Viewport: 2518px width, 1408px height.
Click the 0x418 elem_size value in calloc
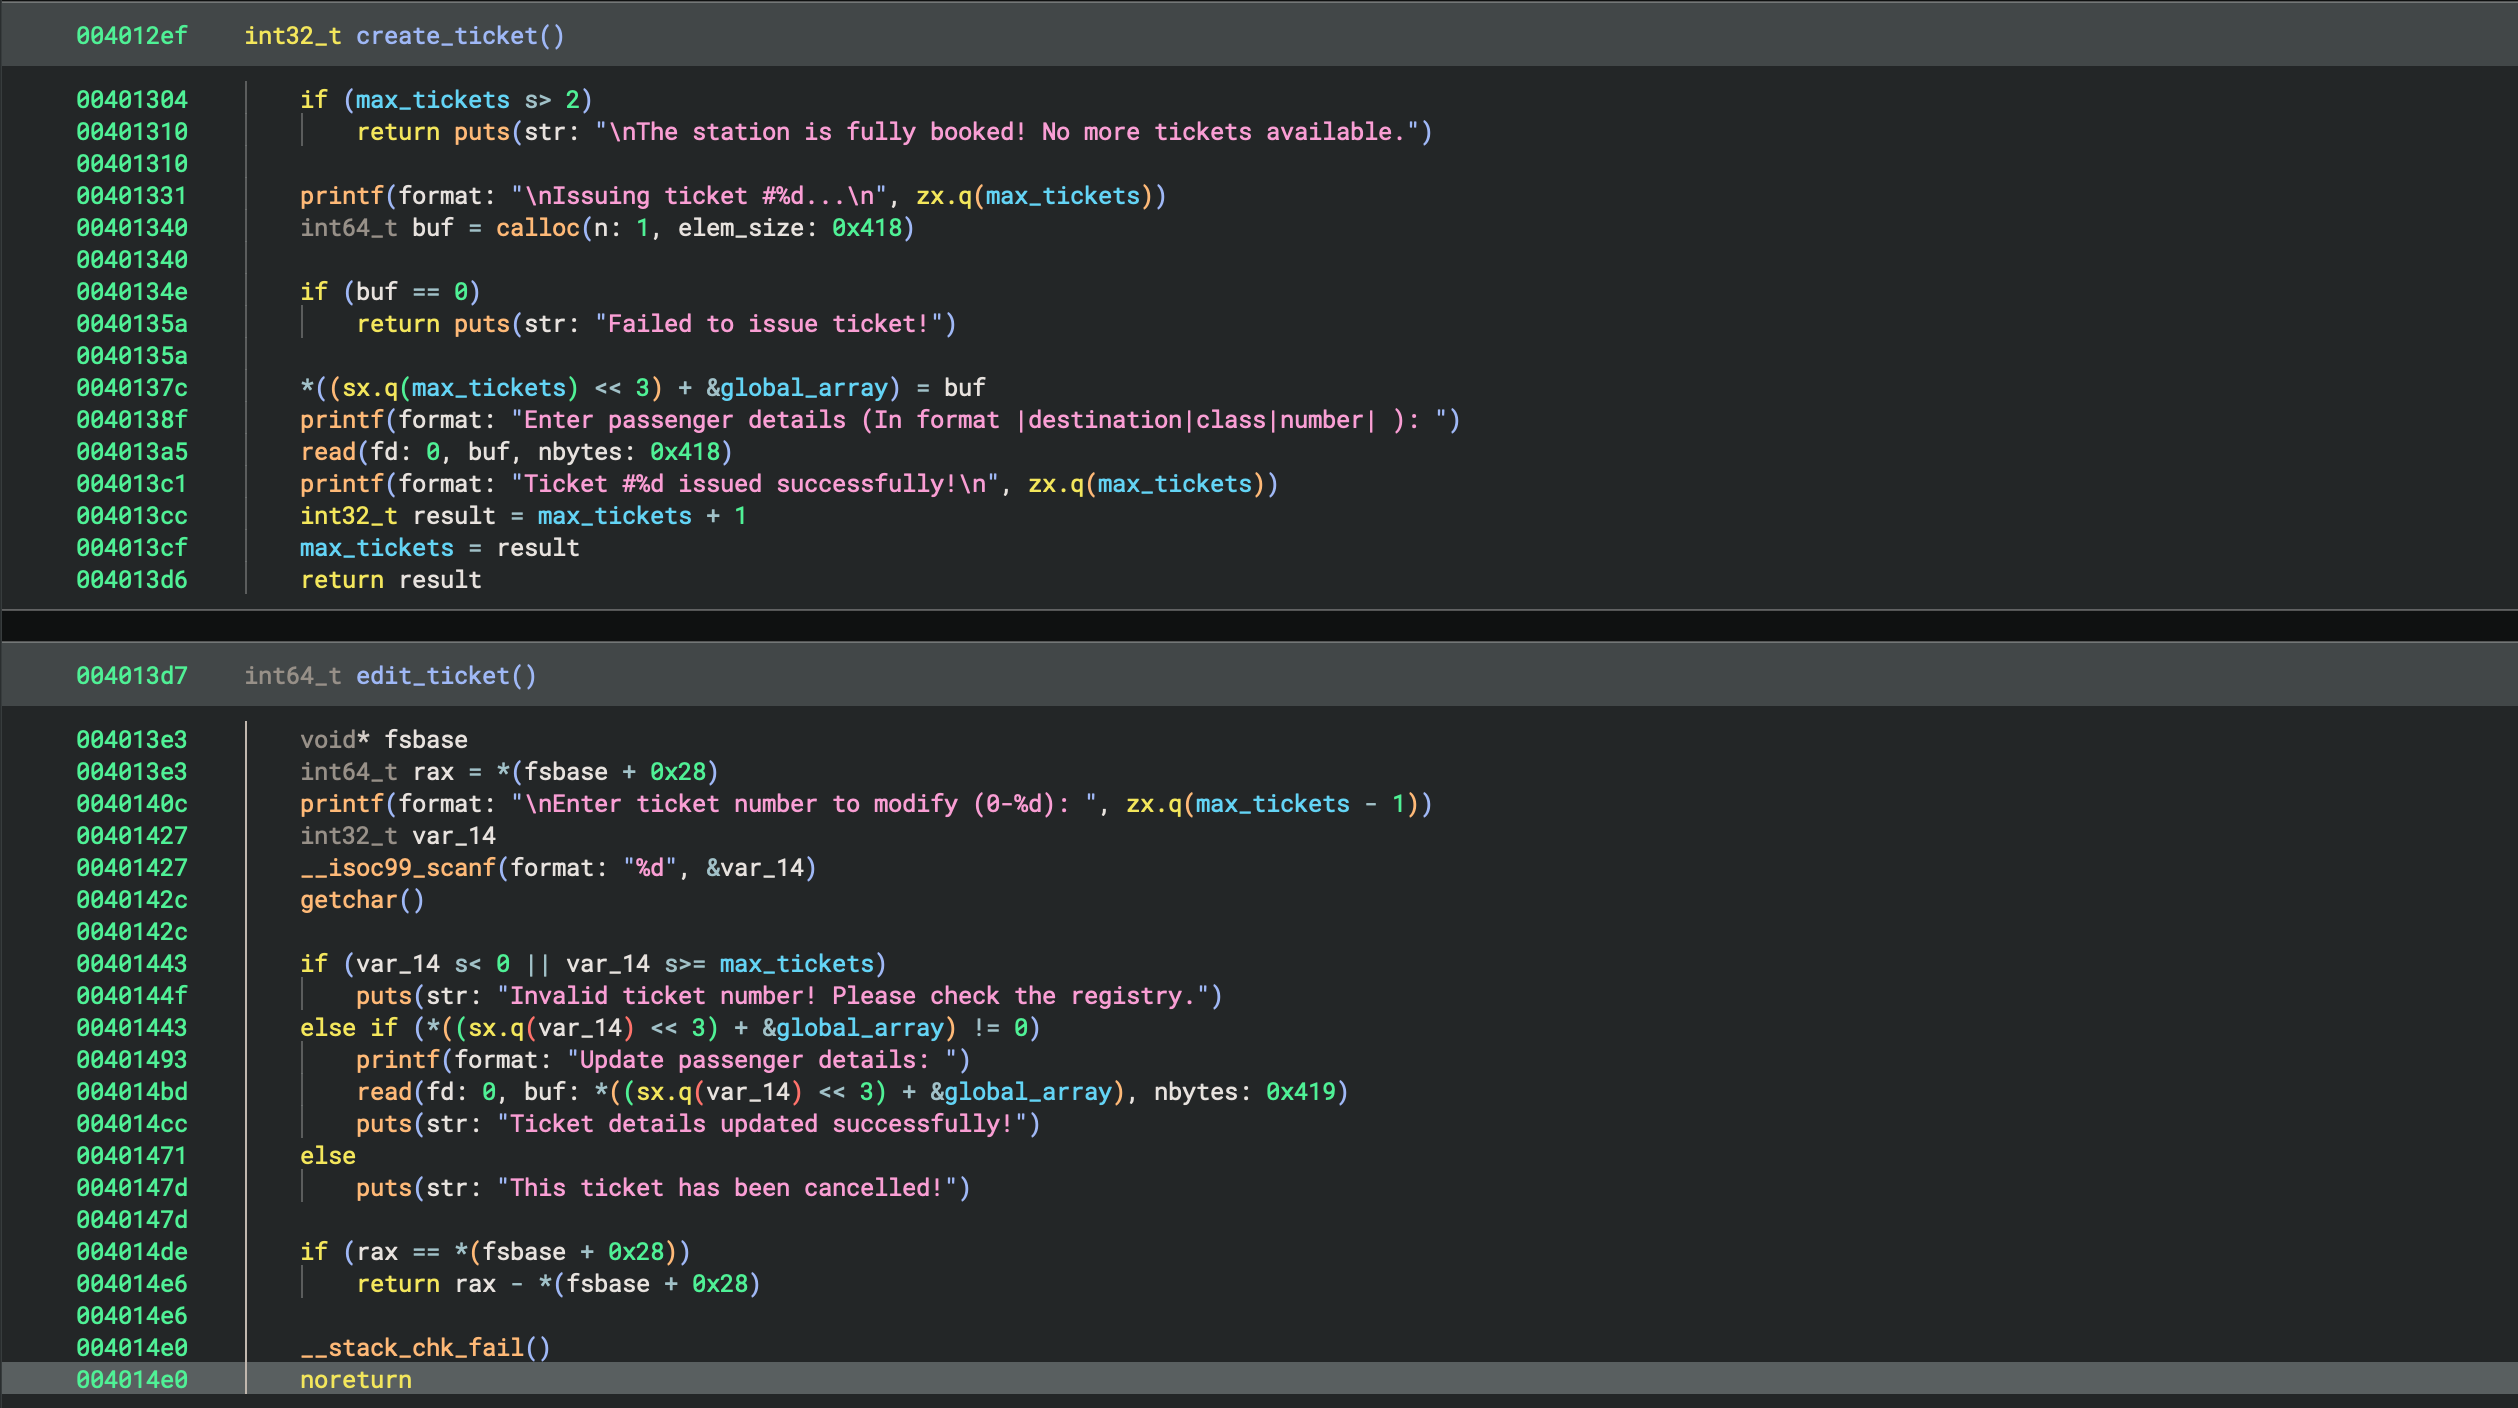pos(866,228)
